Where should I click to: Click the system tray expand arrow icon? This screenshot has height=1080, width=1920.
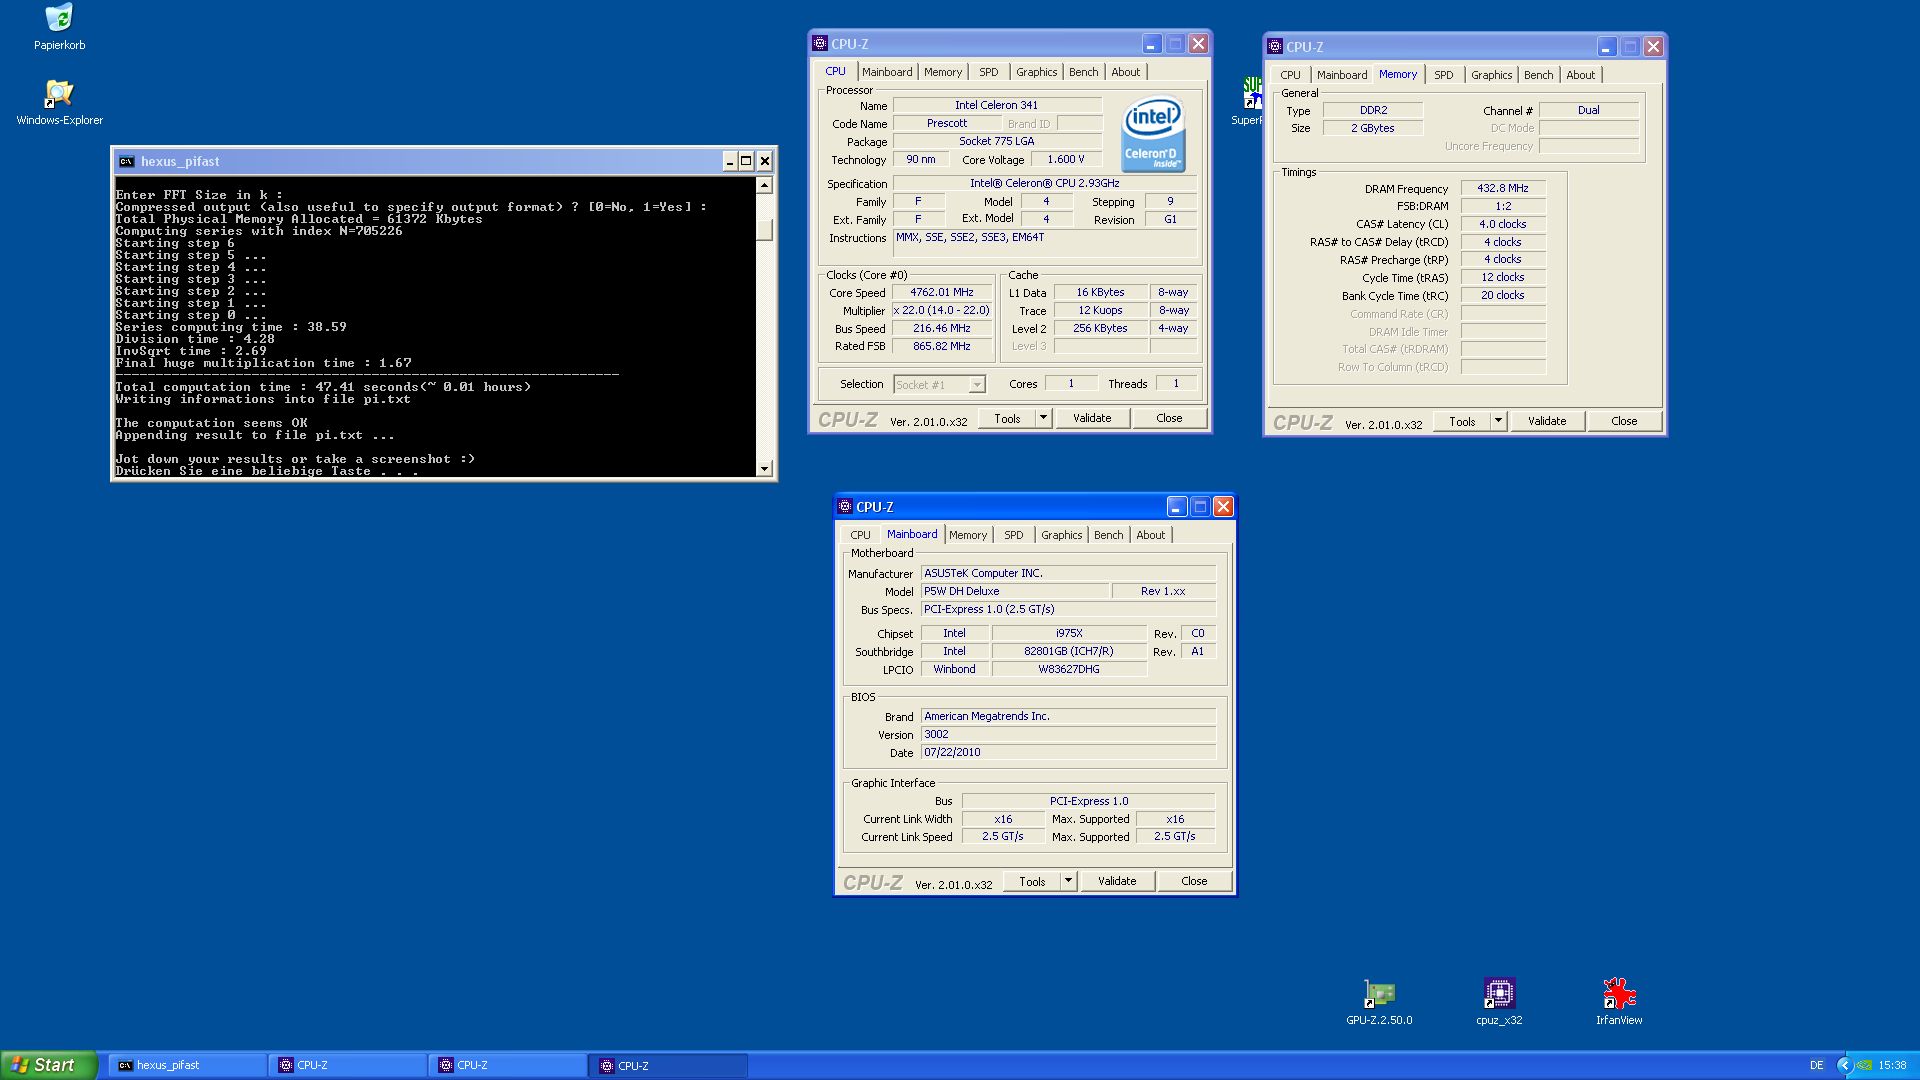pos(1845,1065)
